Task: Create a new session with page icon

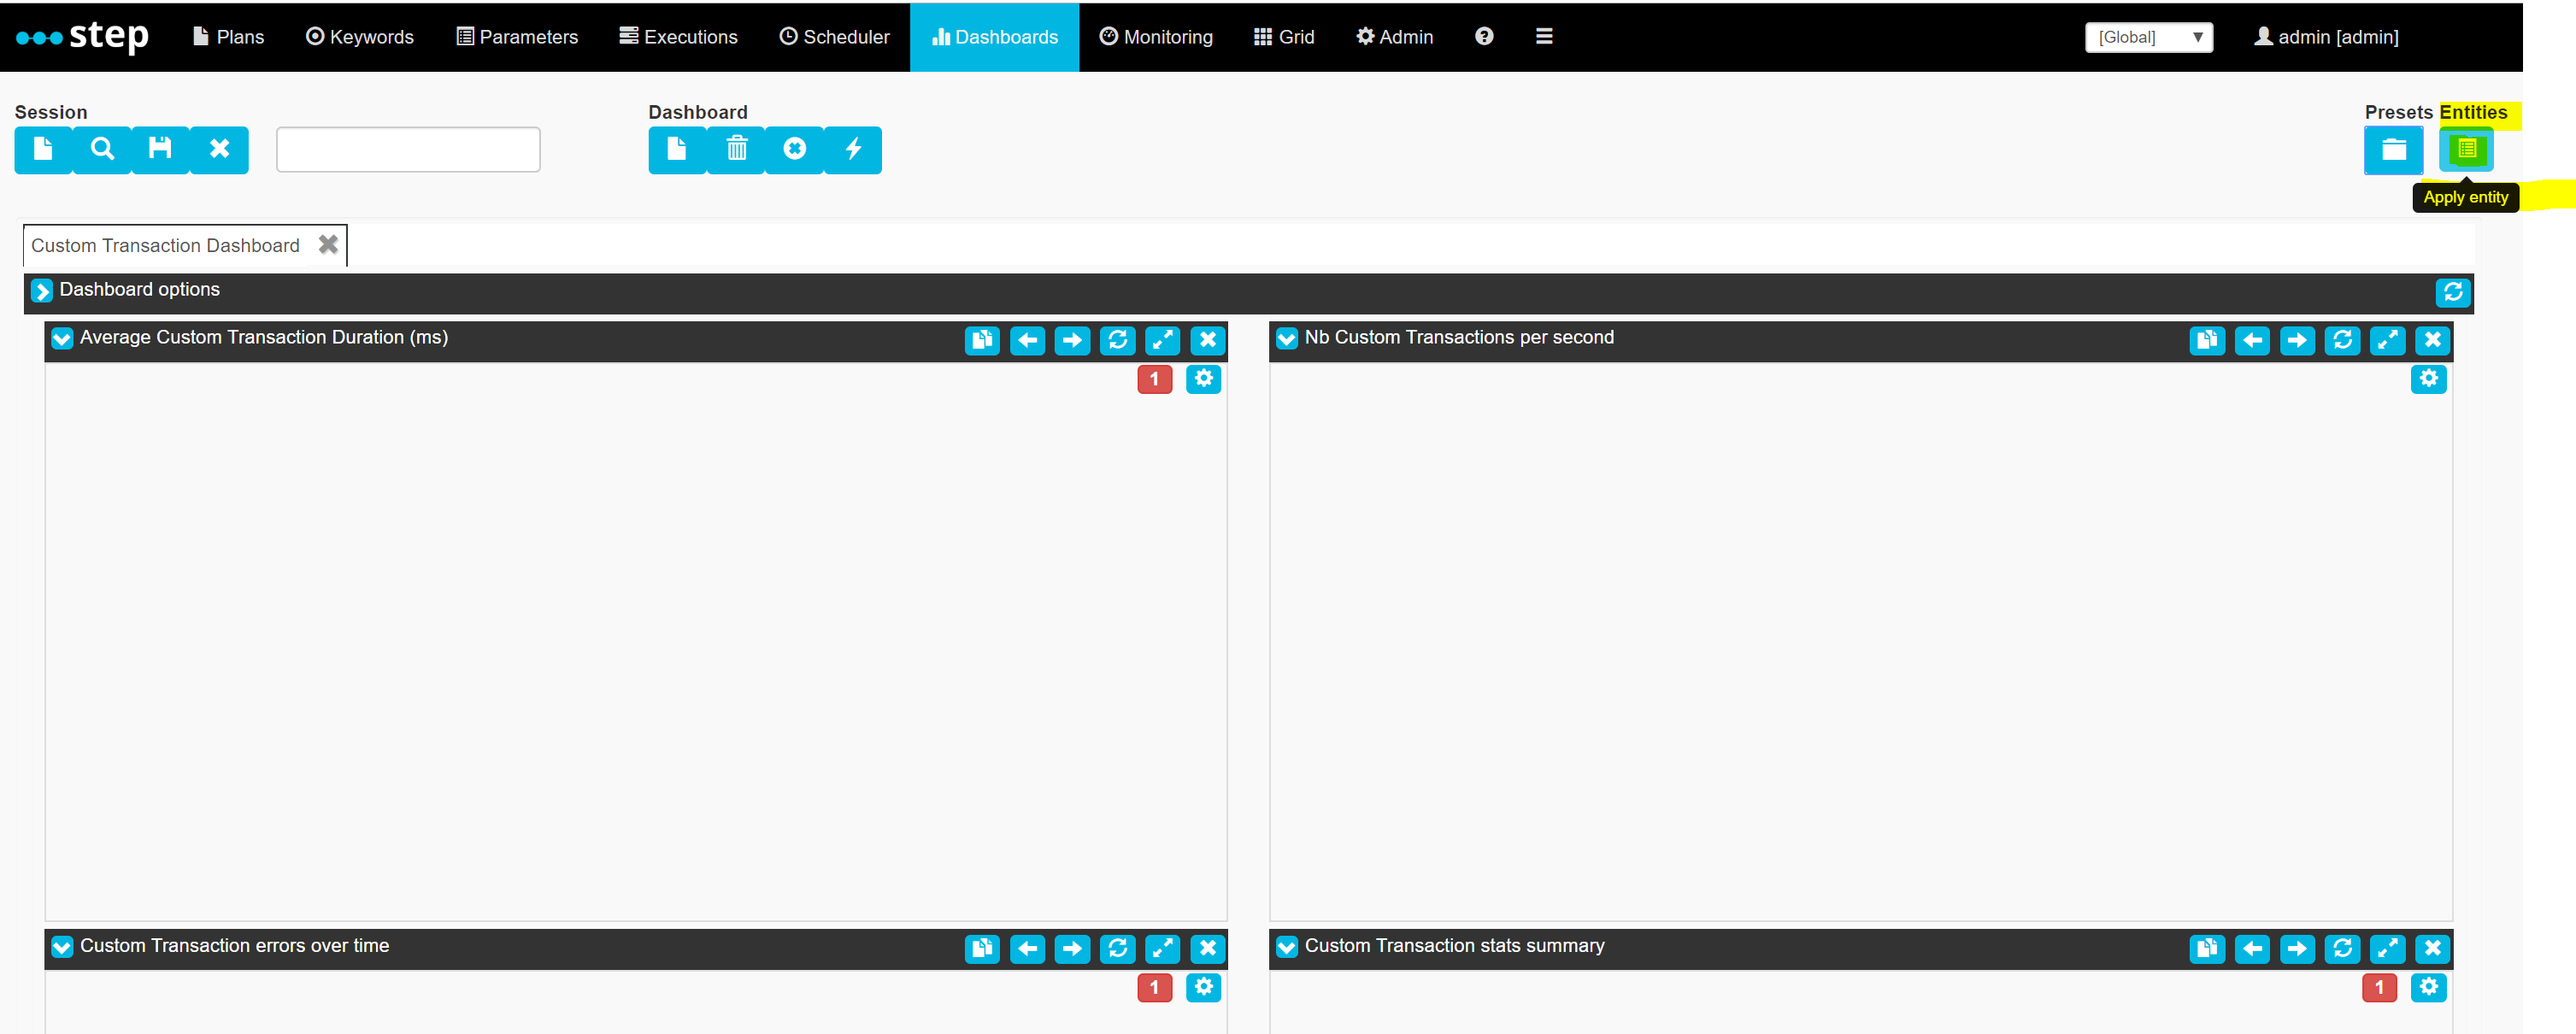Action: click(43, 150)
